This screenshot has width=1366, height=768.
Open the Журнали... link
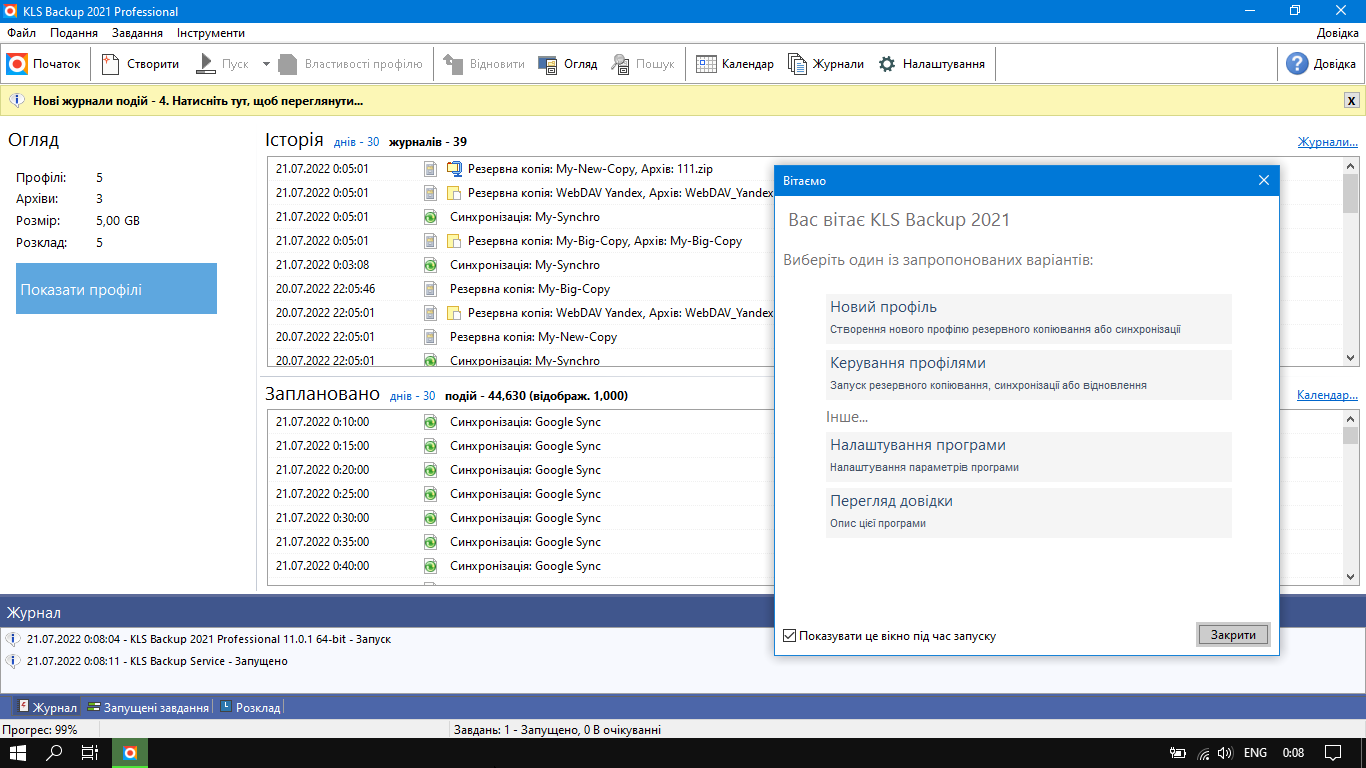coord(1328,142)
